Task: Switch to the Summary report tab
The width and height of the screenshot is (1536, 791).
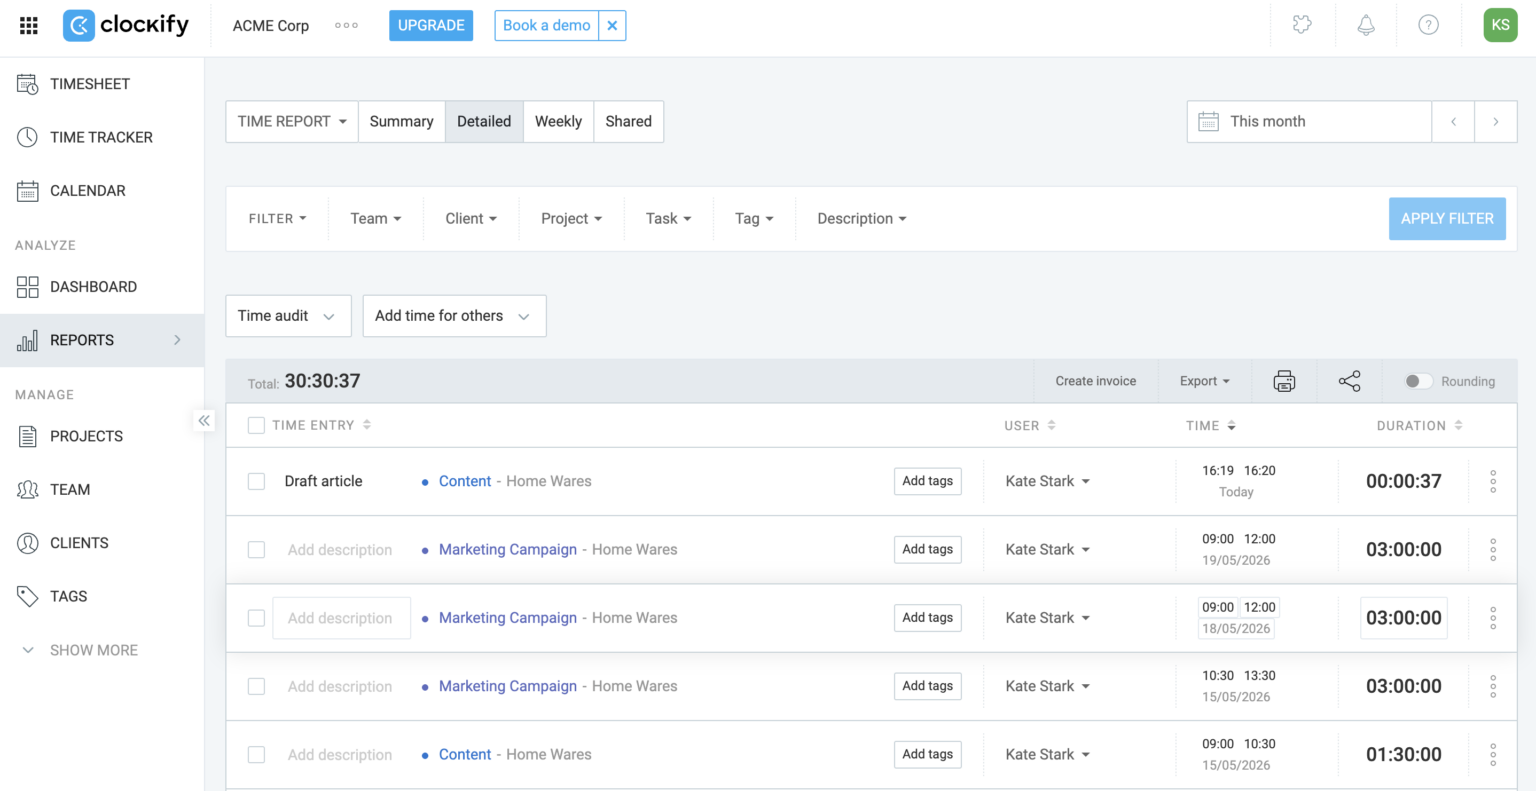Action: [x=402, y=122]
